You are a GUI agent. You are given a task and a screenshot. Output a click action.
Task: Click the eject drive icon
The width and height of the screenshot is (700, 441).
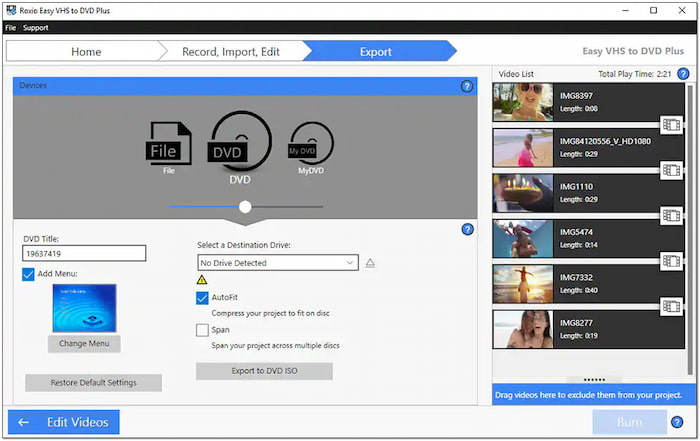coord(370,263)
